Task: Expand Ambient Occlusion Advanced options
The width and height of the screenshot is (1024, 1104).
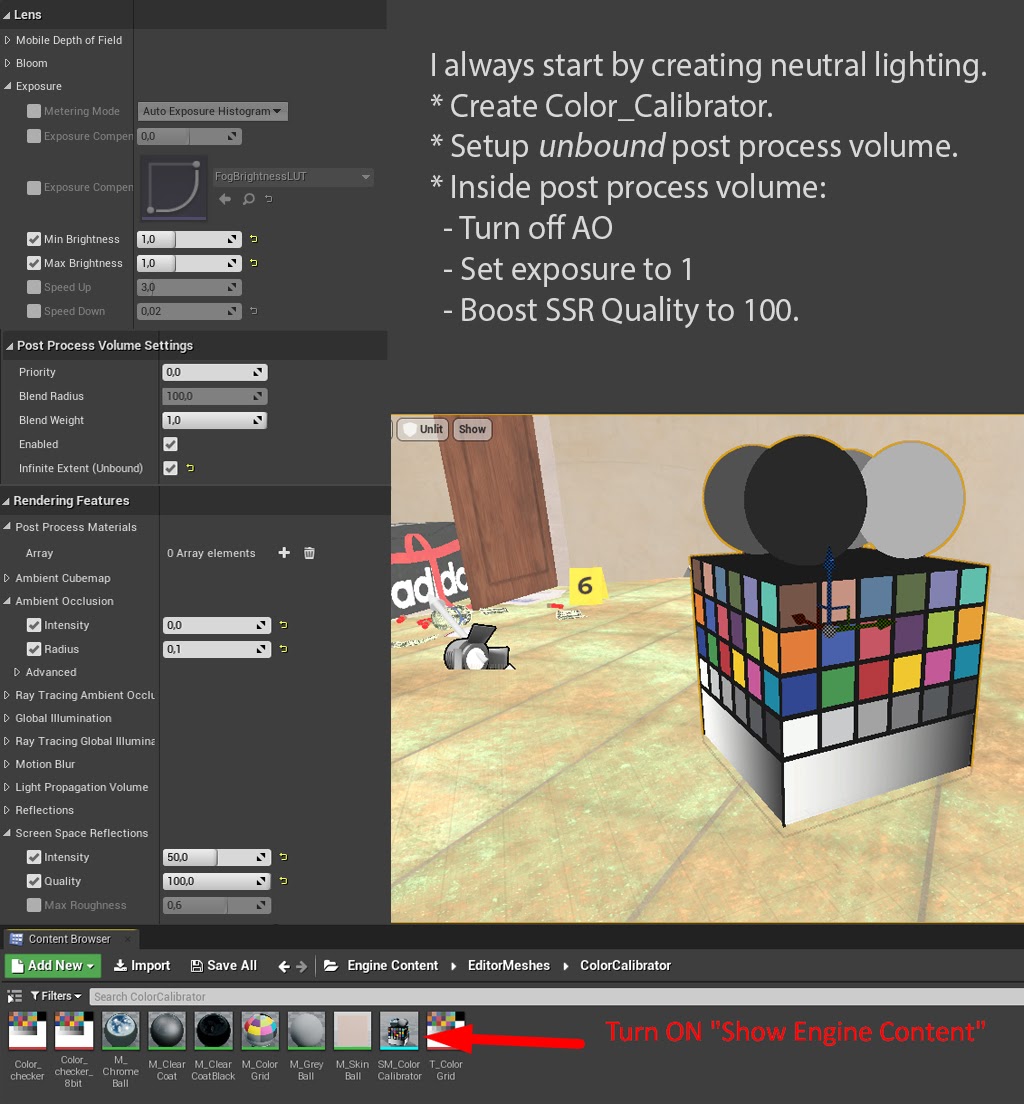Action: [x=17, y=672]
